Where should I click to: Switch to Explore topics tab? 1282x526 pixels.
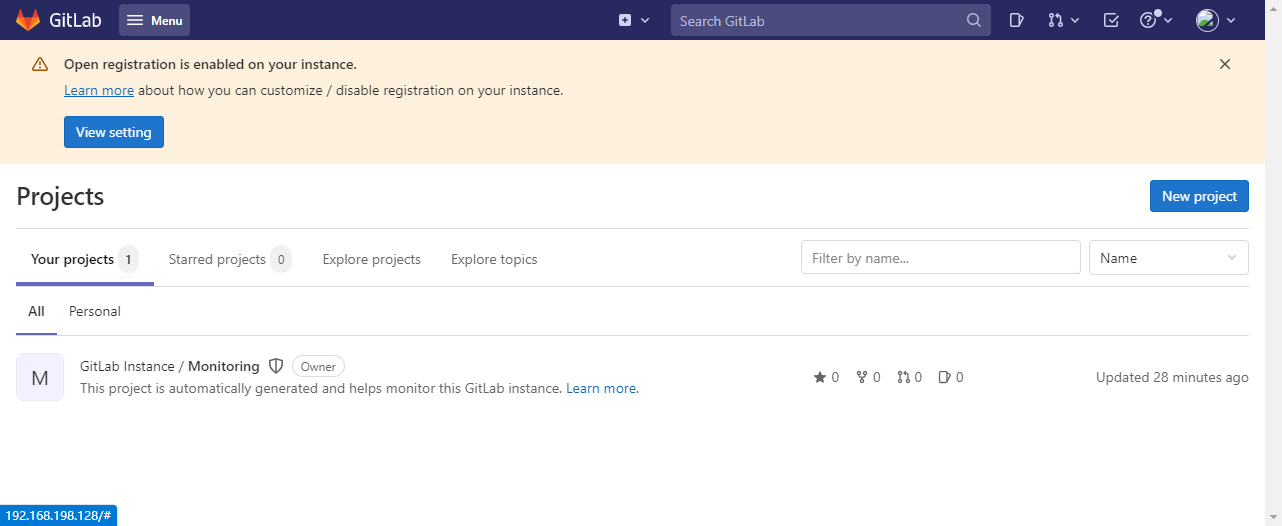point(494,259)
